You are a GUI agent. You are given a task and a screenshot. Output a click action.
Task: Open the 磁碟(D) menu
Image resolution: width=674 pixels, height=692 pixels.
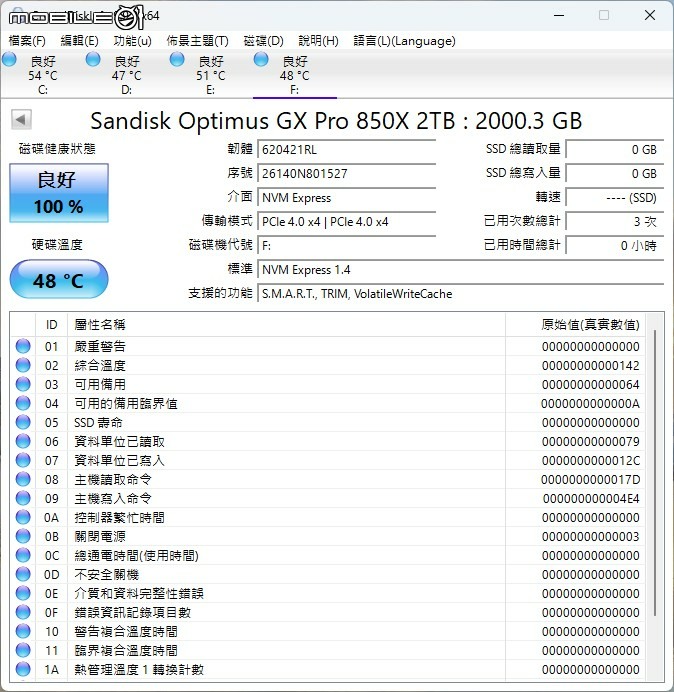264,41
